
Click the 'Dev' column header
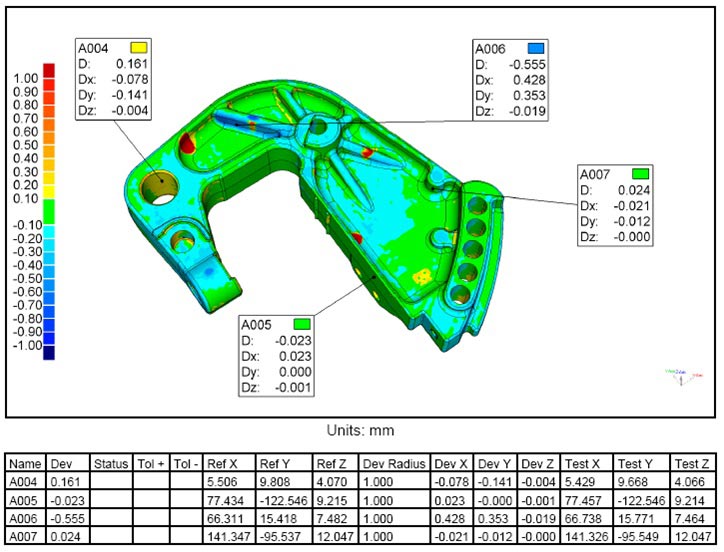click(x=62, y=463)
